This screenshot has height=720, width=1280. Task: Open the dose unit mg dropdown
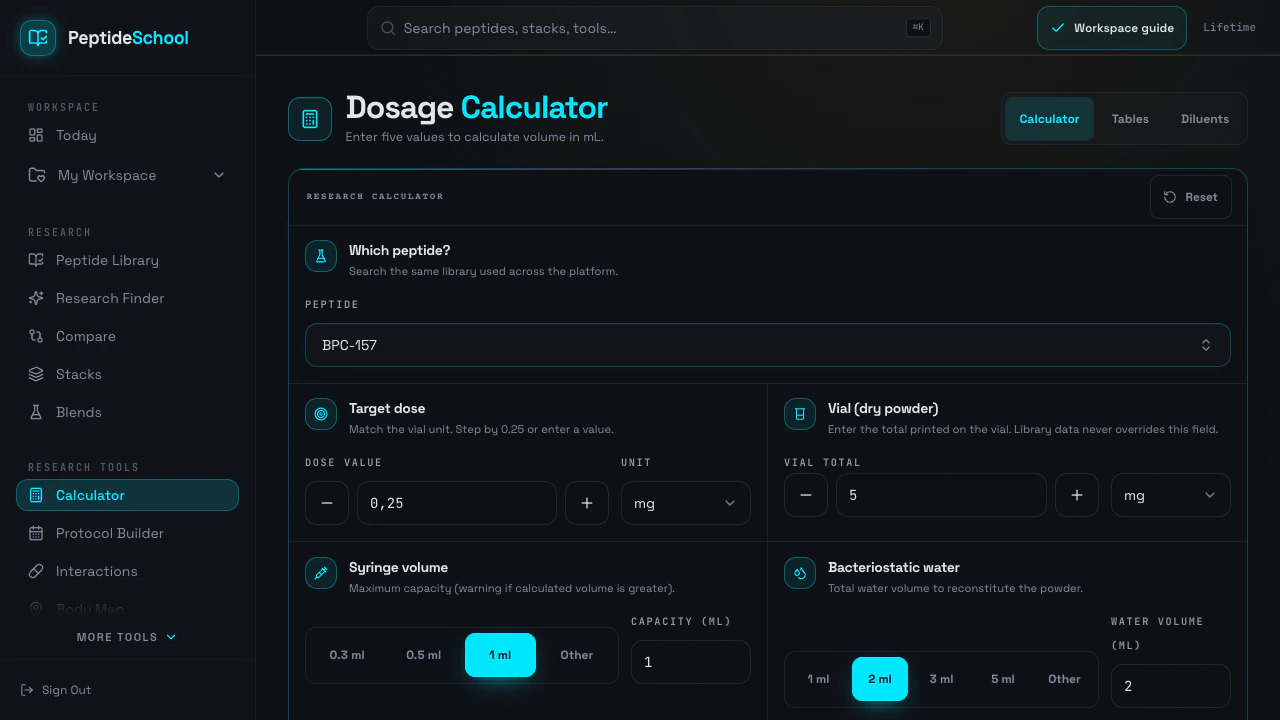point(686,503)
